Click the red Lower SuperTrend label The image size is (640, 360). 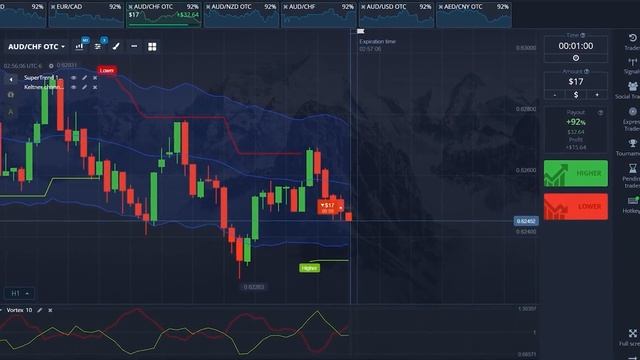(107, 71)
